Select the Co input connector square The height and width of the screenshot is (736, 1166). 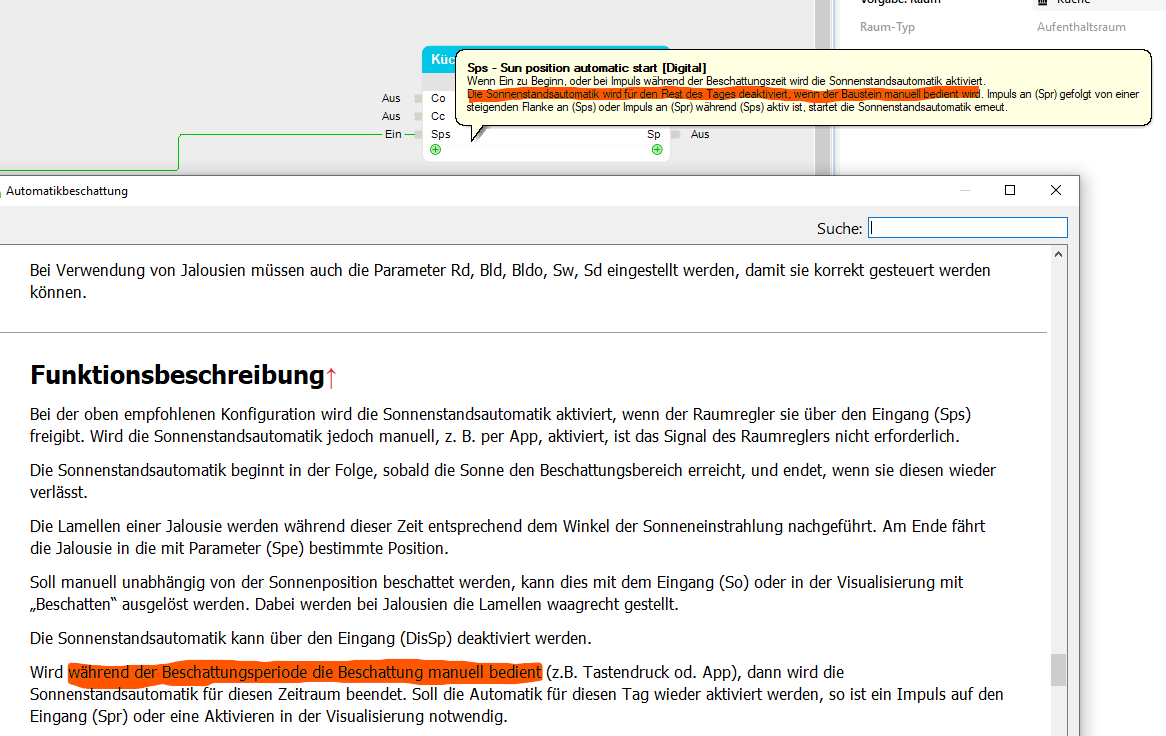[x=418, y=99]
